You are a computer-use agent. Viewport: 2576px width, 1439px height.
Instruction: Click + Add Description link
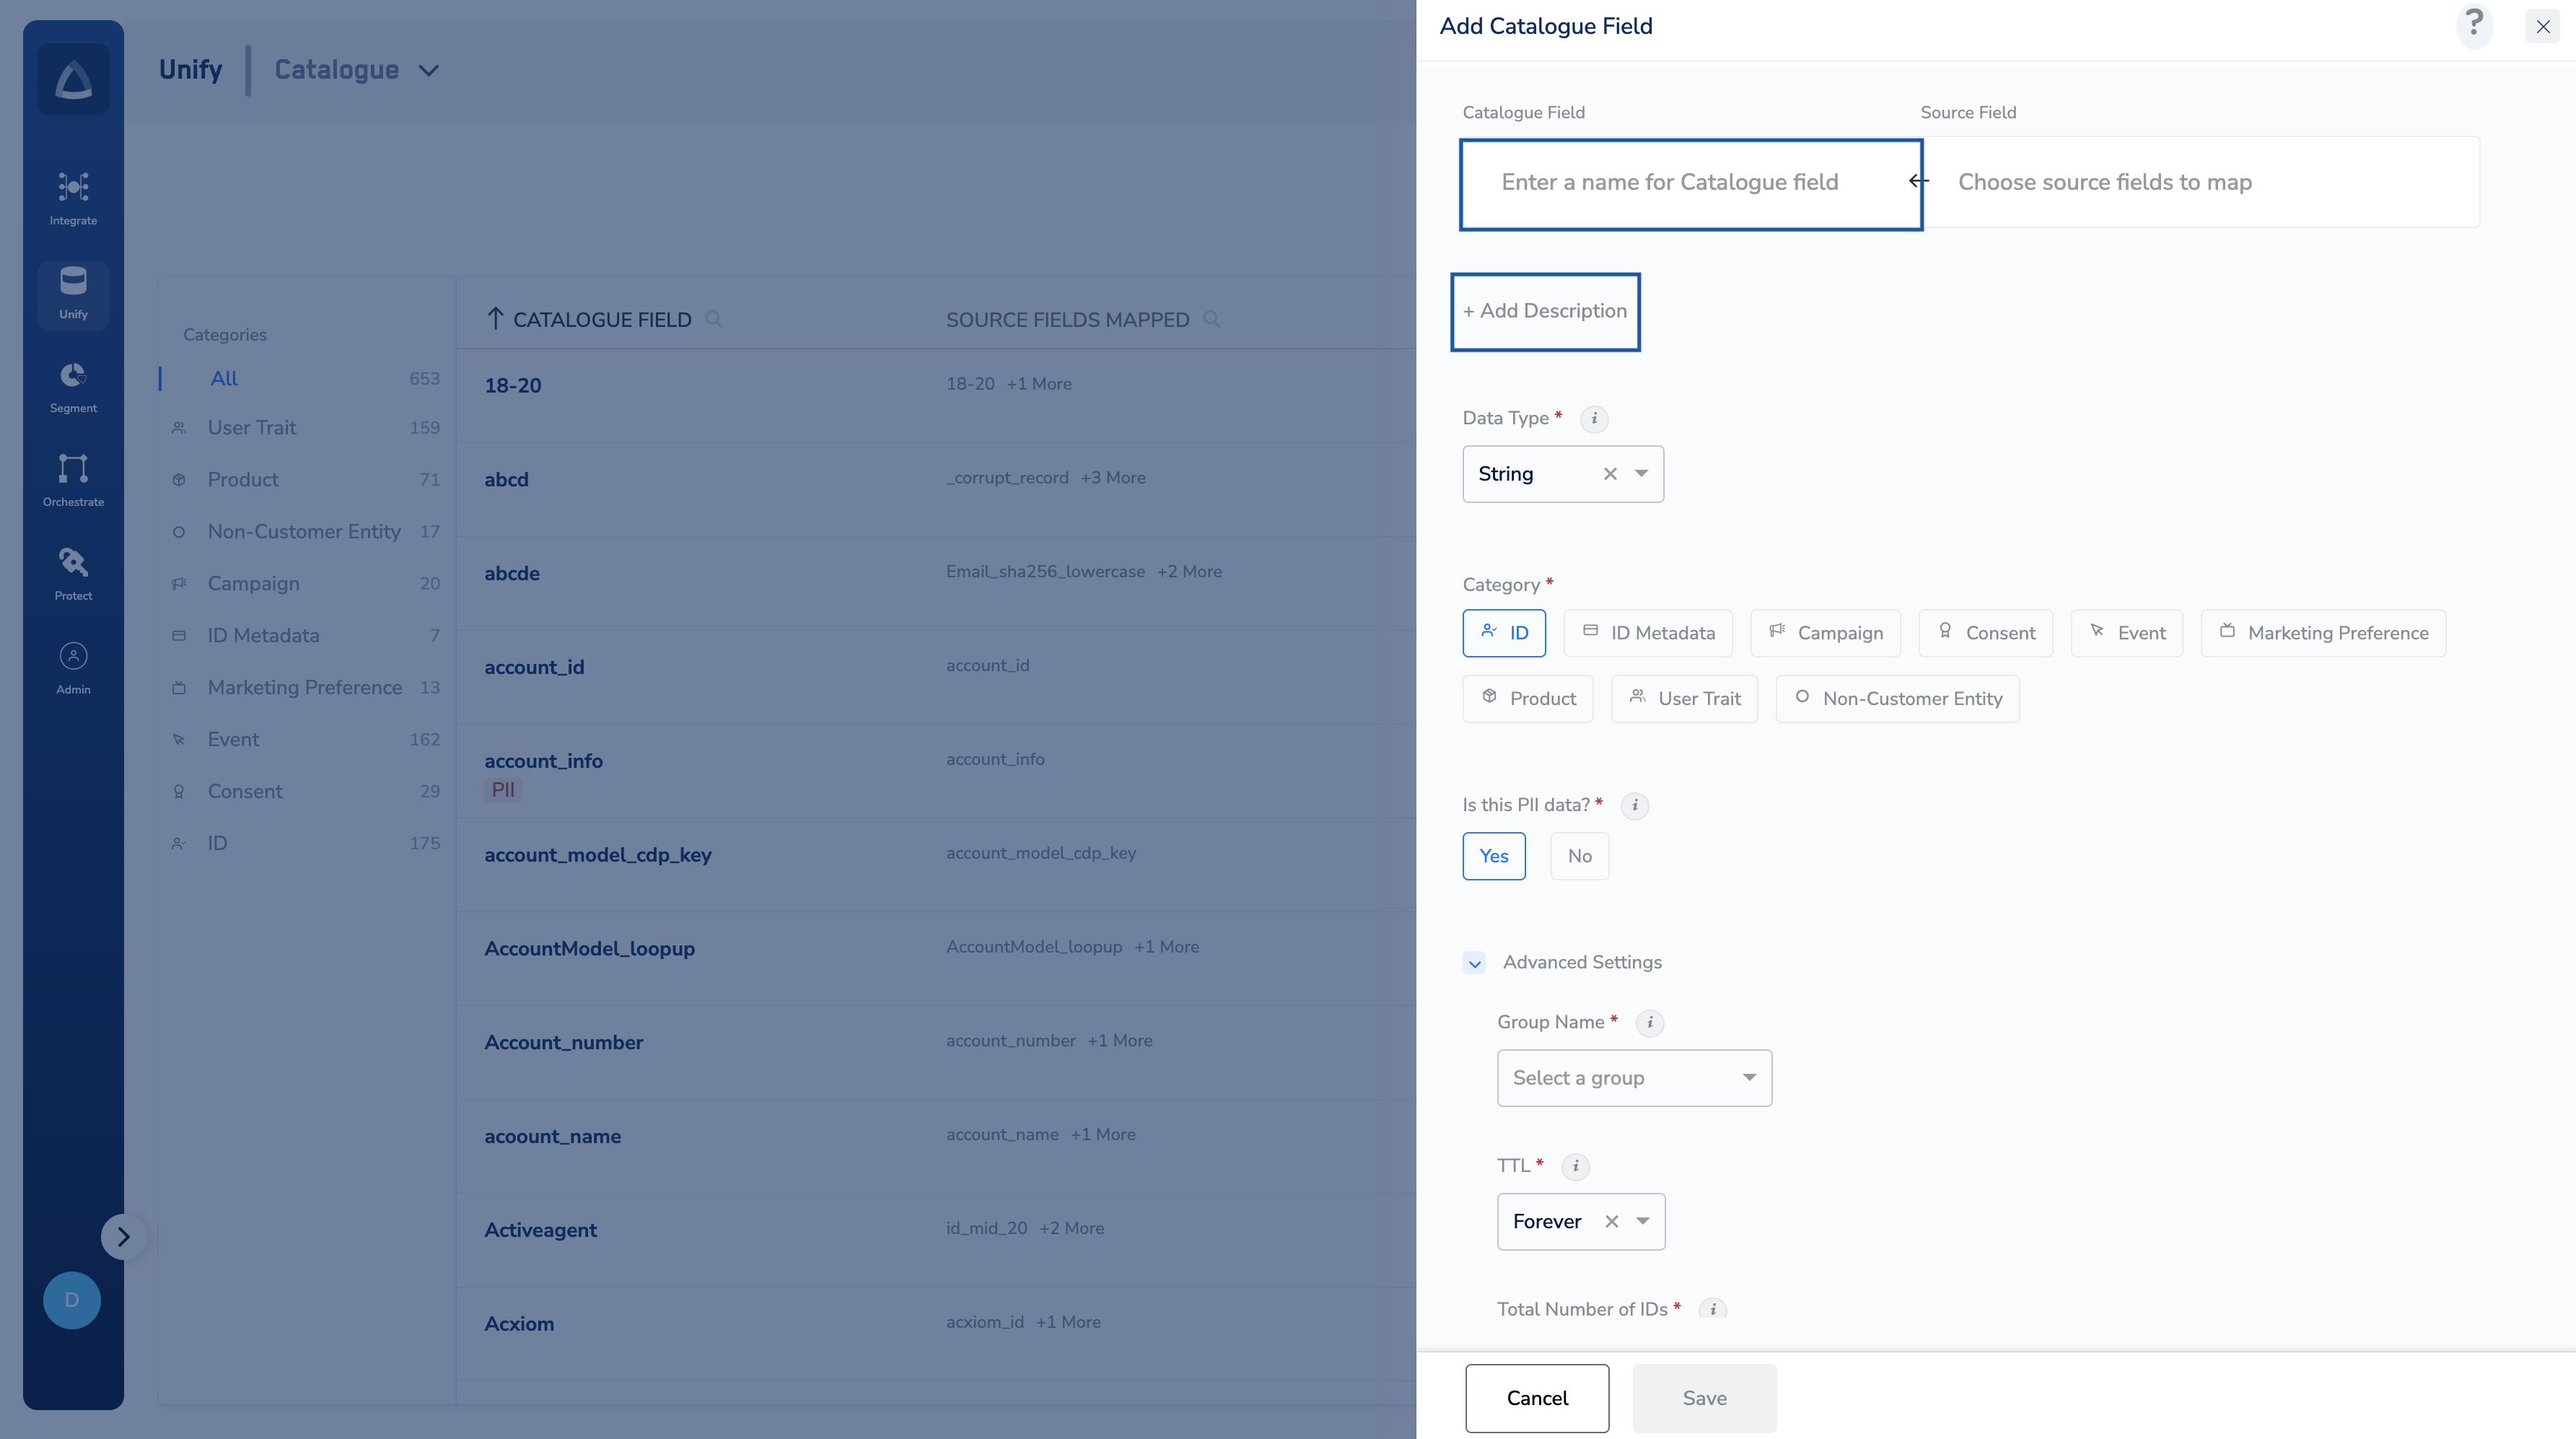(x=1545, y=311)
